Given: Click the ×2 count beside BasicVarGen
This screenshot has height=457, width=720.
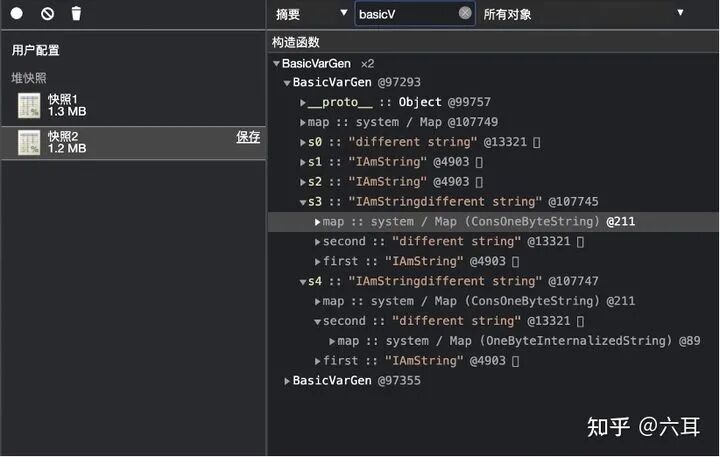Looking at the screenshot, I should (x=367, y=64).
